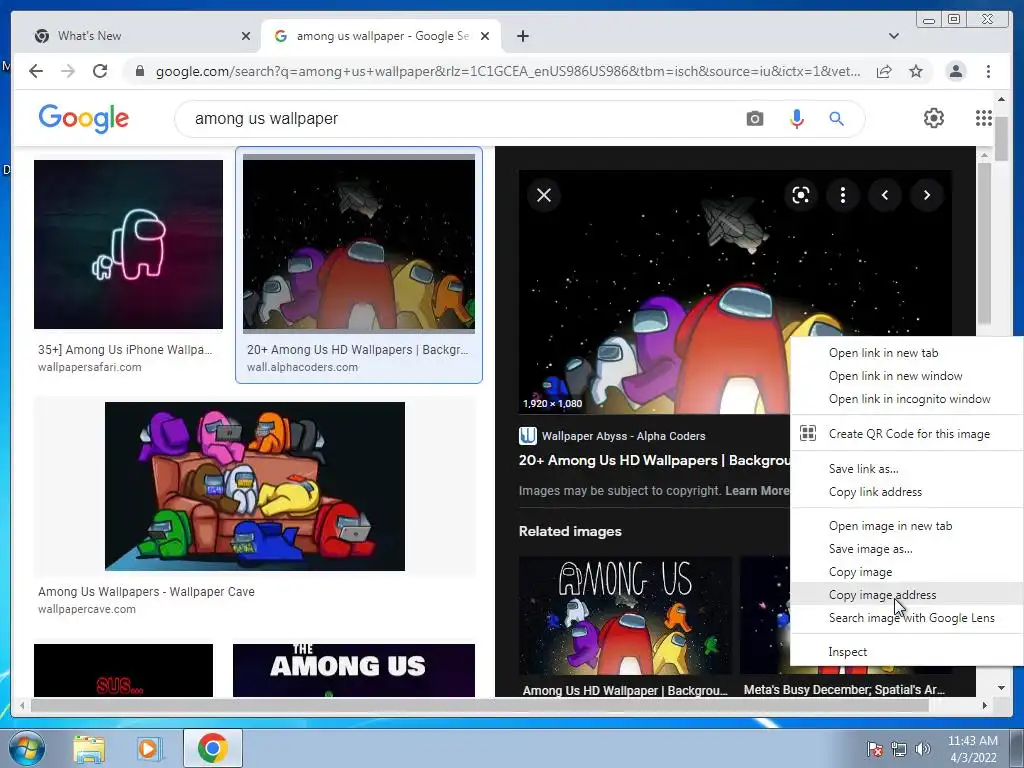Viewport: 1024px width, 768px height.
Task: Click the lock icon in address bar
Action: (140, 71)
